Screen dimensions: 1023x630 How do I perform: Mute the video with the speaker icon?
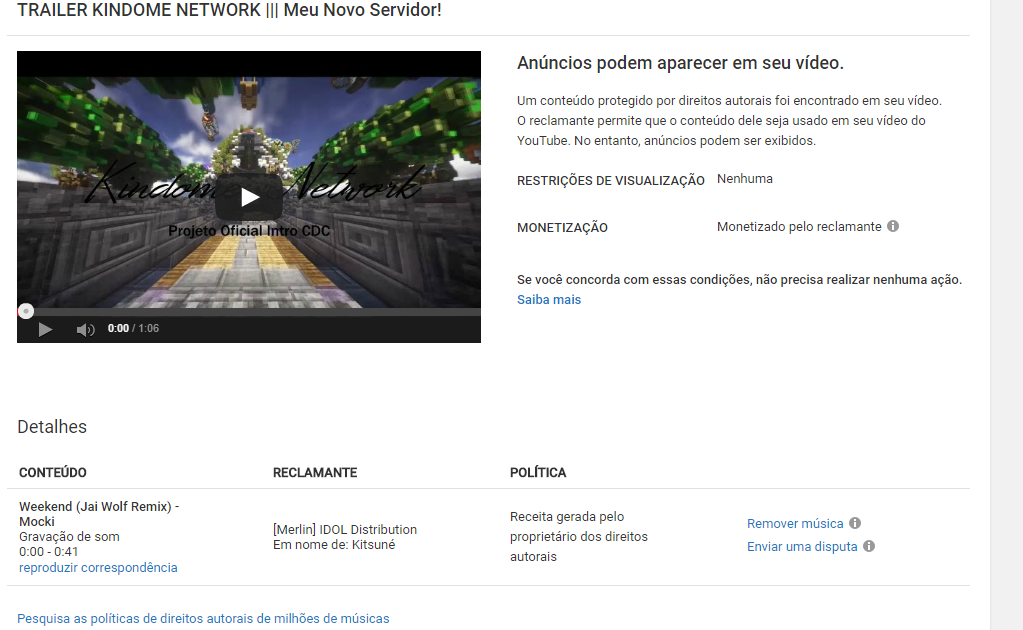tap(85, 329)
